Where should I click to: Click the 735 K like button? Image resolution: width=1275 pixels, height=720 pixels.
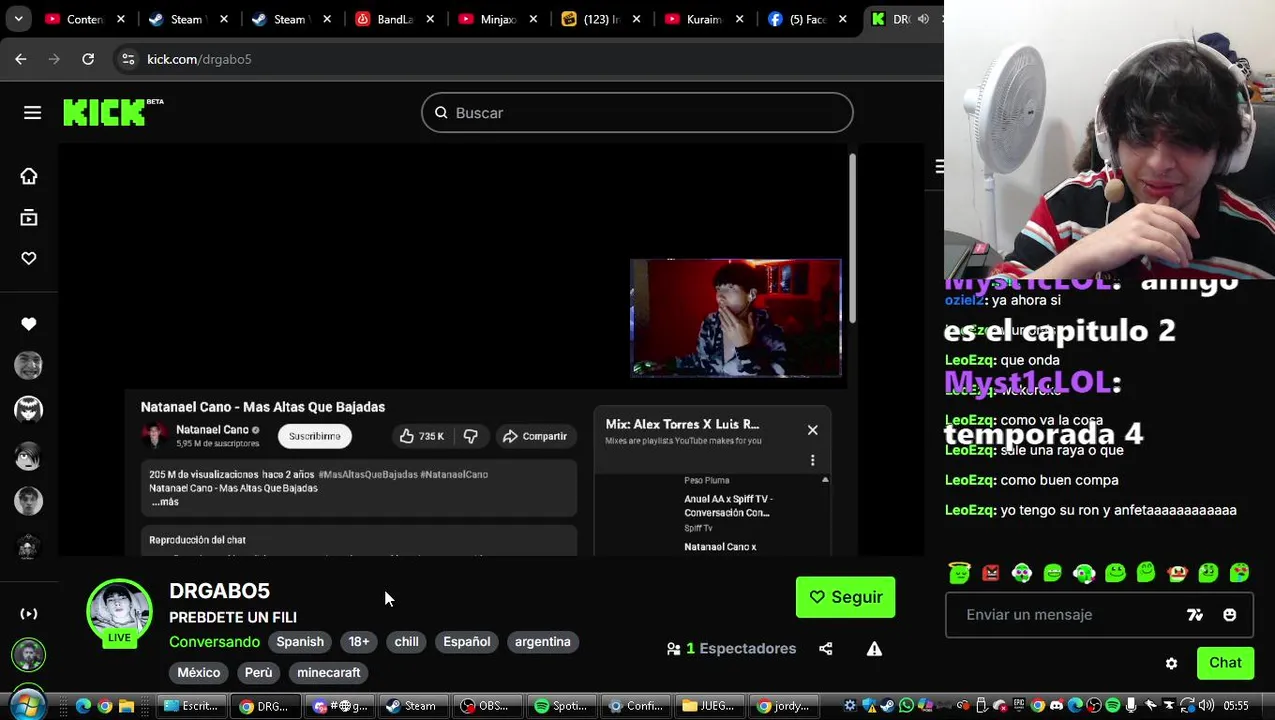click(x=421, y=436)
